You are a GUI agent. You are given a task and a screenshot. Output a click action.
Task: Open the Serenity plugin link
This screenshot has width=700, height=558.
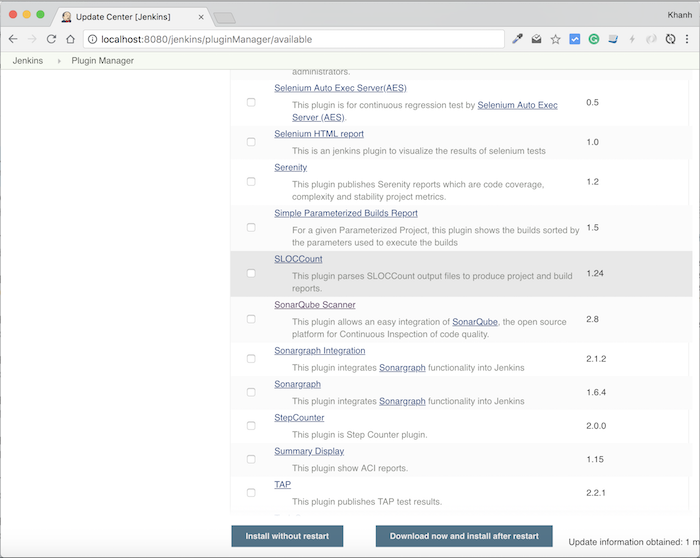pos(291,167)
